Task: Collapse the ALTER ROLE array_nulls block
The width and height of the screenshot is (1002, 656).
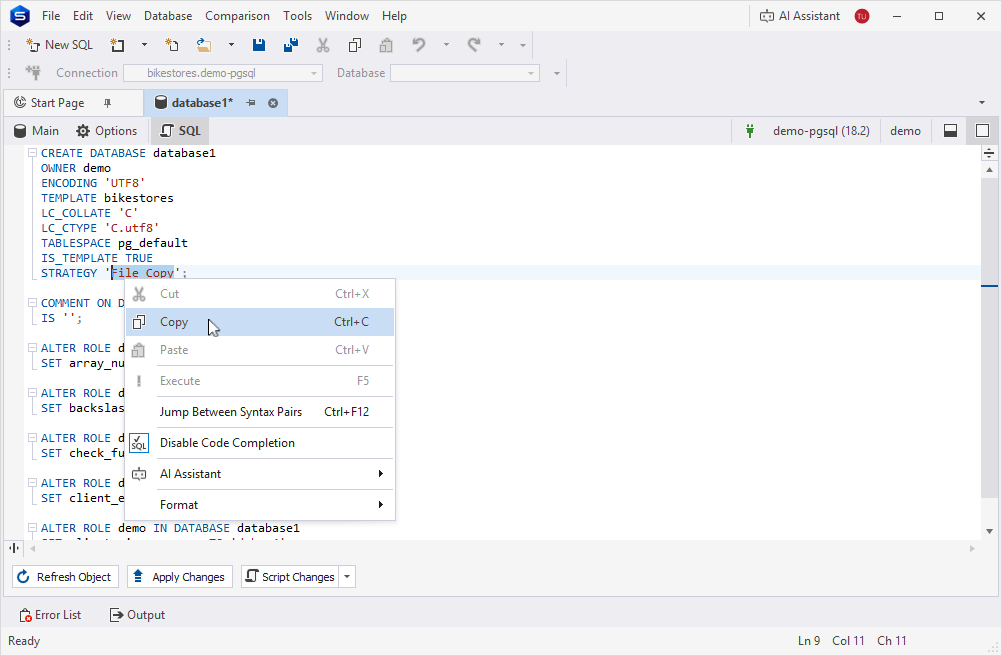Action: (32, 348)
